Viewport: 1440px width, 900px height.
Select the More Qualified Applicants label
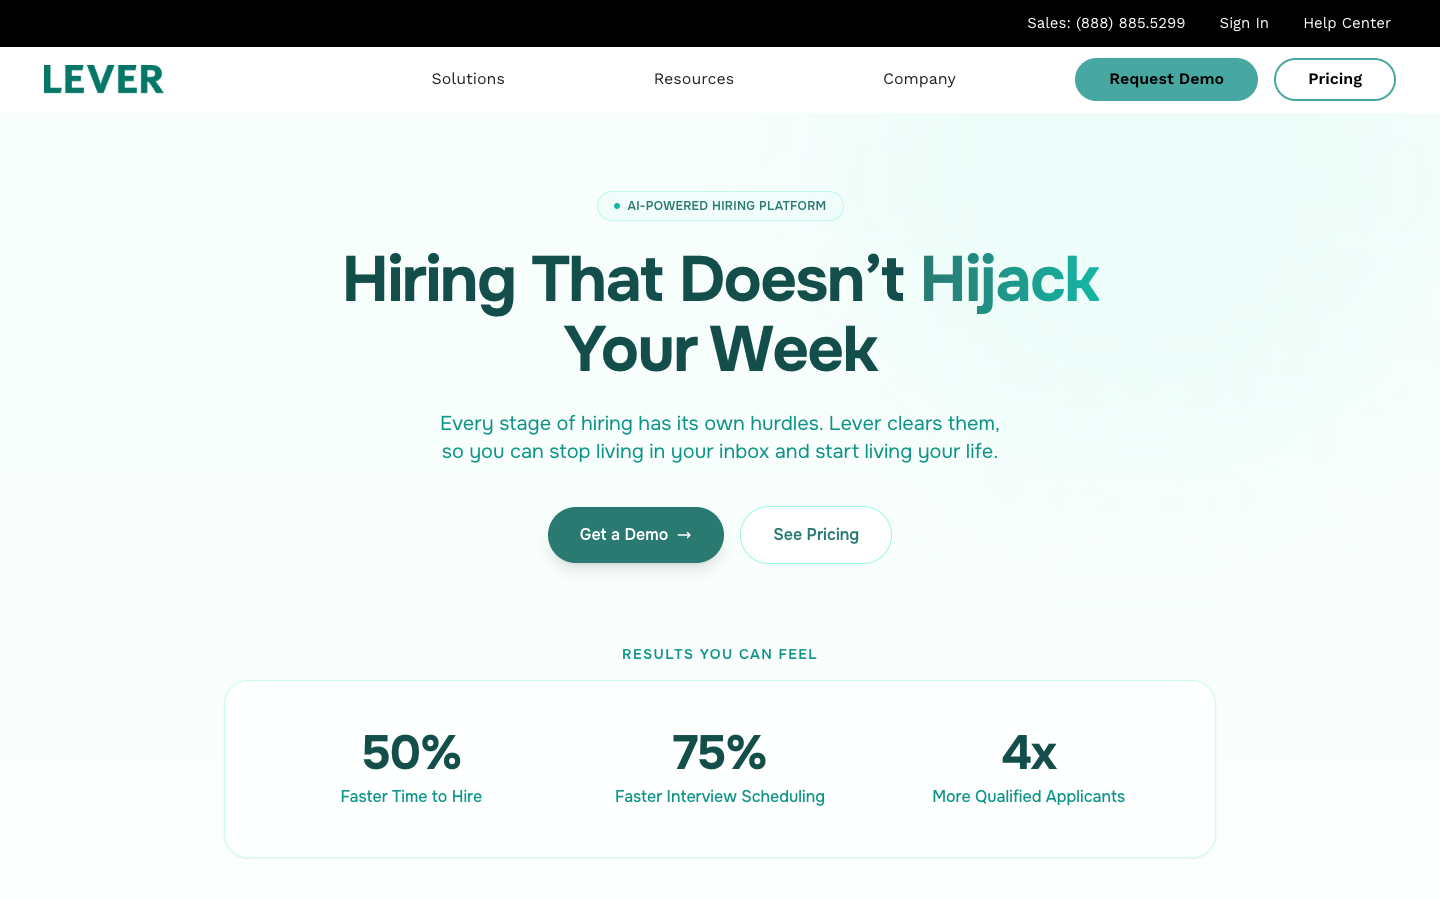coord(1028,796)
